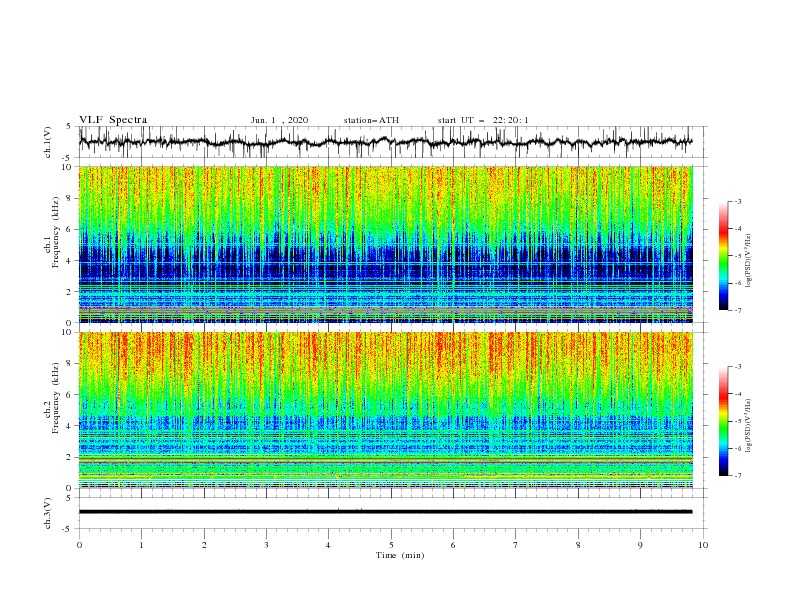Screen dimensions: 792x612
Task: Click the "-7" label on ch.2 color bar
Action: (737, 476)
